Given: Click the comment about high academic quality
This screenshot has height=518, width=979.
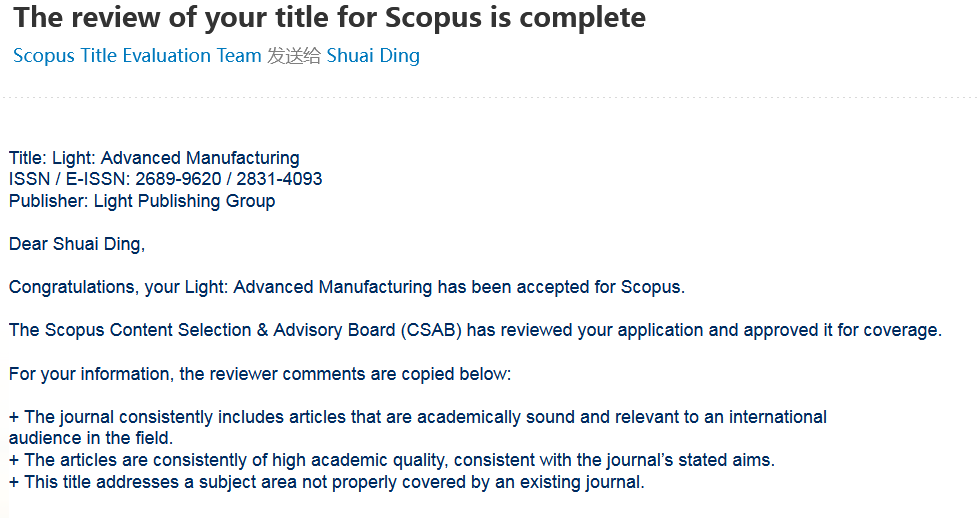Looking at the screenshot, I should (392, 460).
